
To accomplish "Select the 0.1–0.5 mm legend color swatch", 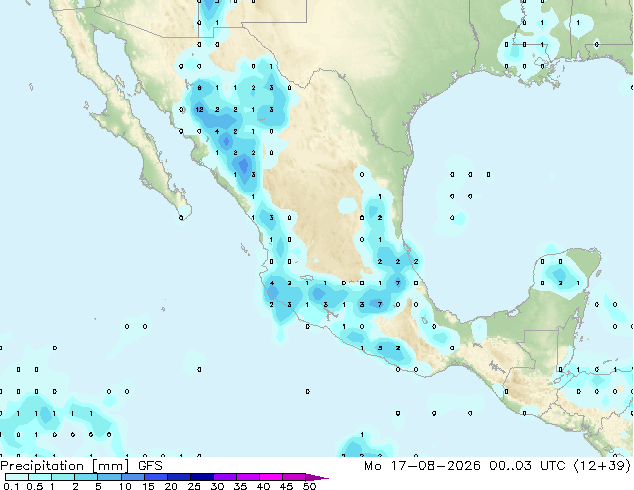I will 17,477.
